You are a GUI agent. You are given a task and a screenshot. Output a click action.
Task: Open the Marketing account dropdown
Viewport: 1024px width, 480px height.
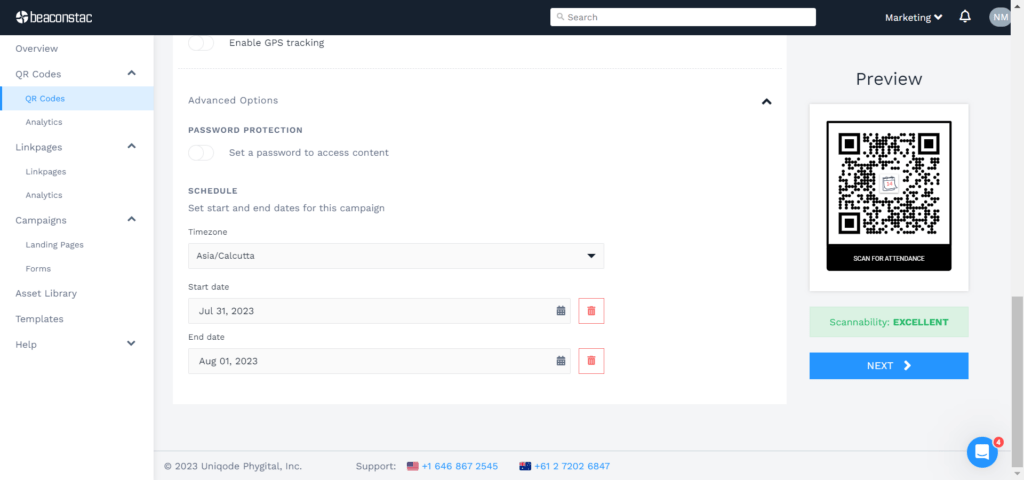[x=913, y=18]
